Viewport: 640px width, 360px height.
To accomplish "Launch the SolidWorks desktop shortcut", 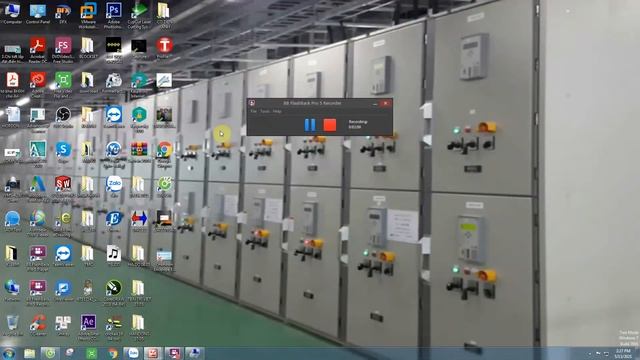I will click(x=63, y=188).
